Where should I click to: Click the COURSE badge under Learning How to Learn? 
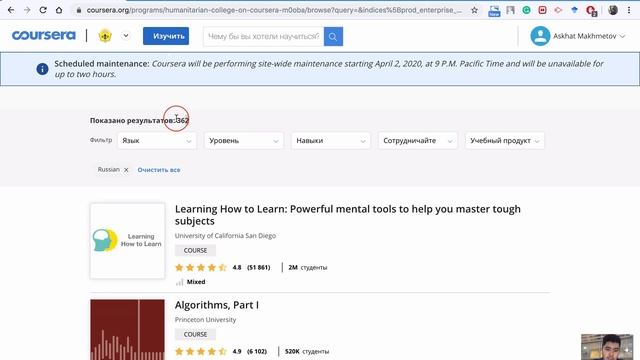pos(195,250)
